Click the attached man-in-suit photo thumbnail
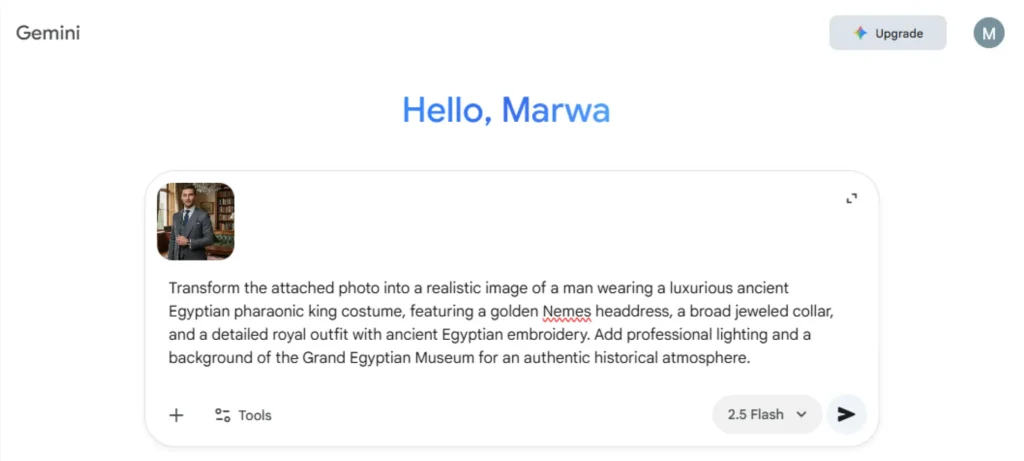The height and width of the screenshot is (461, 1024). coord(196,221)
